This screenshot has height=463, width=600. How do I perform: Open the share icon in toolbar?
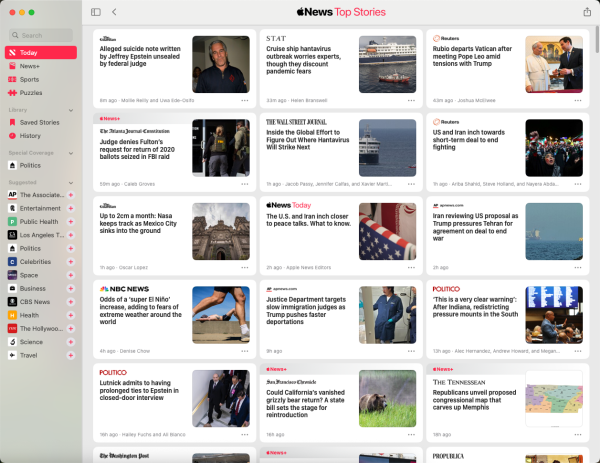coord(587,12)
